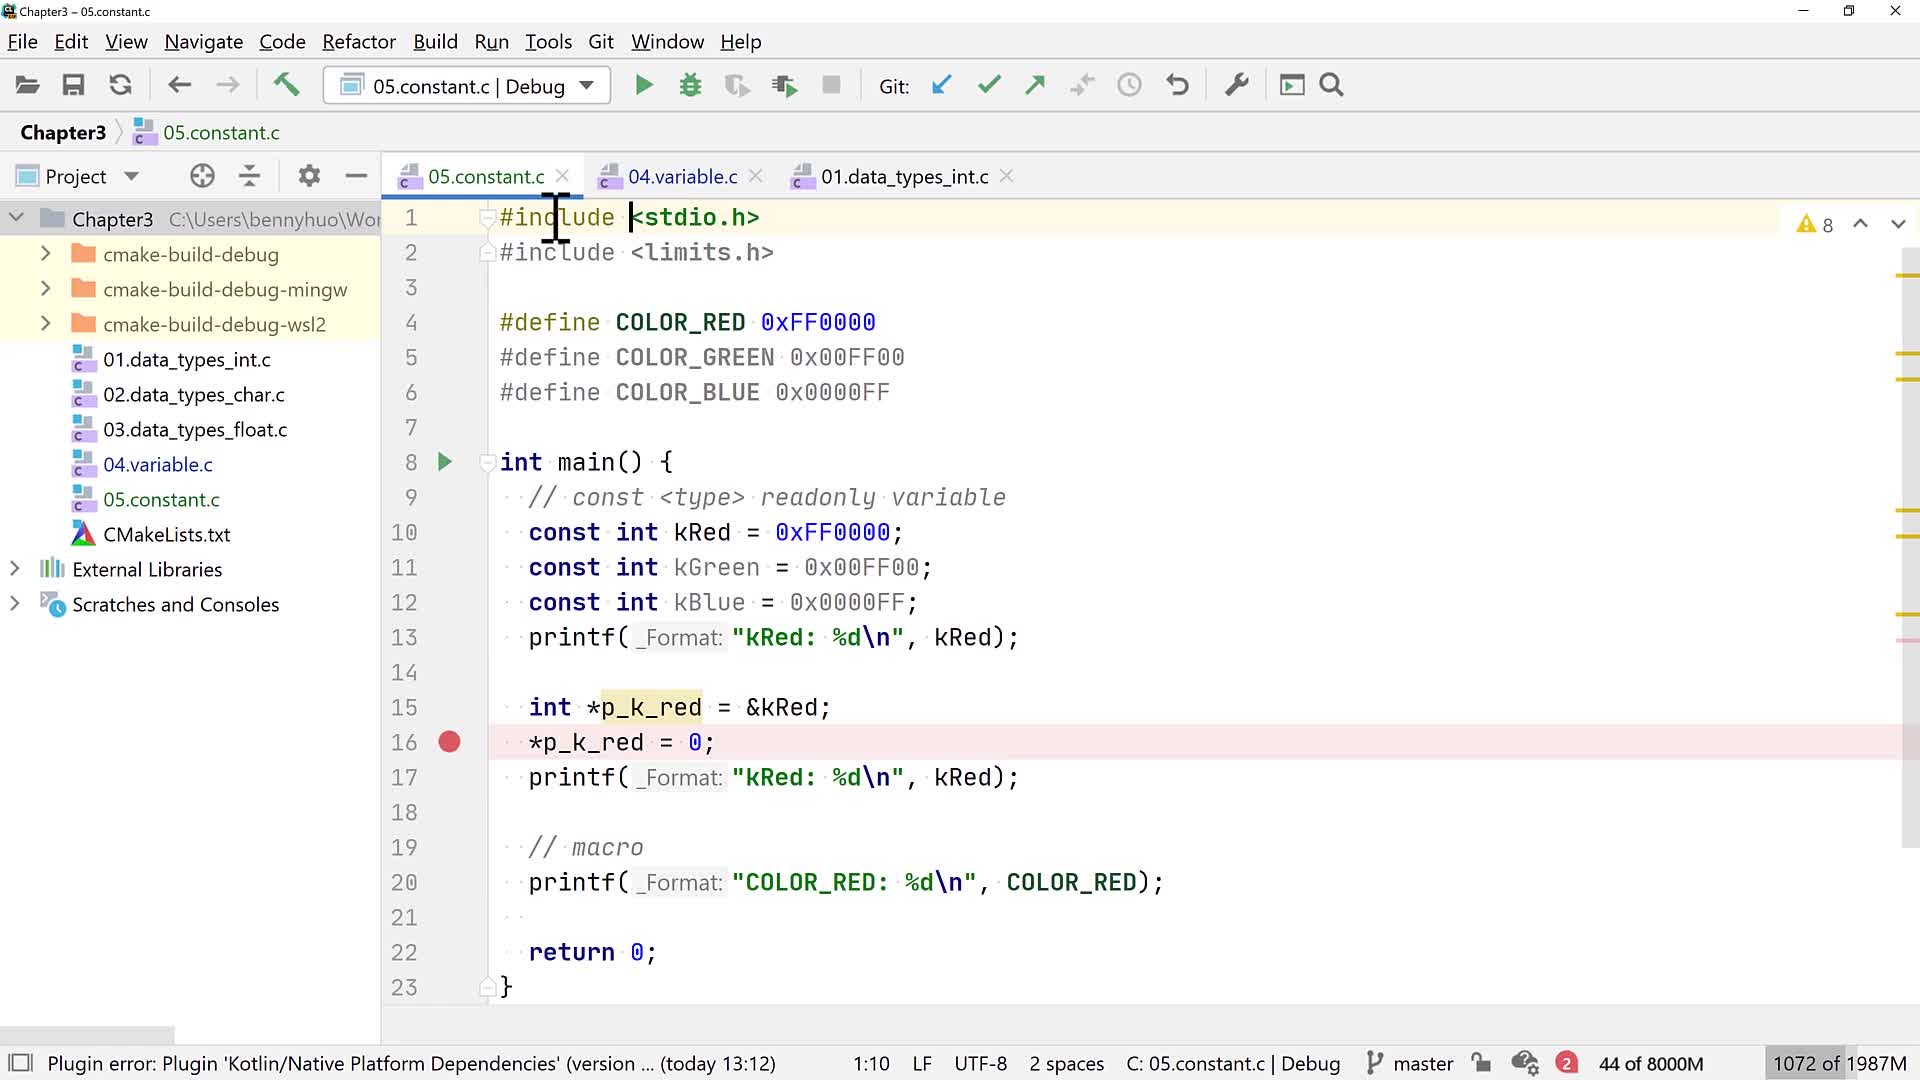Click the memory usage indicator bar

point(1839,1063)
